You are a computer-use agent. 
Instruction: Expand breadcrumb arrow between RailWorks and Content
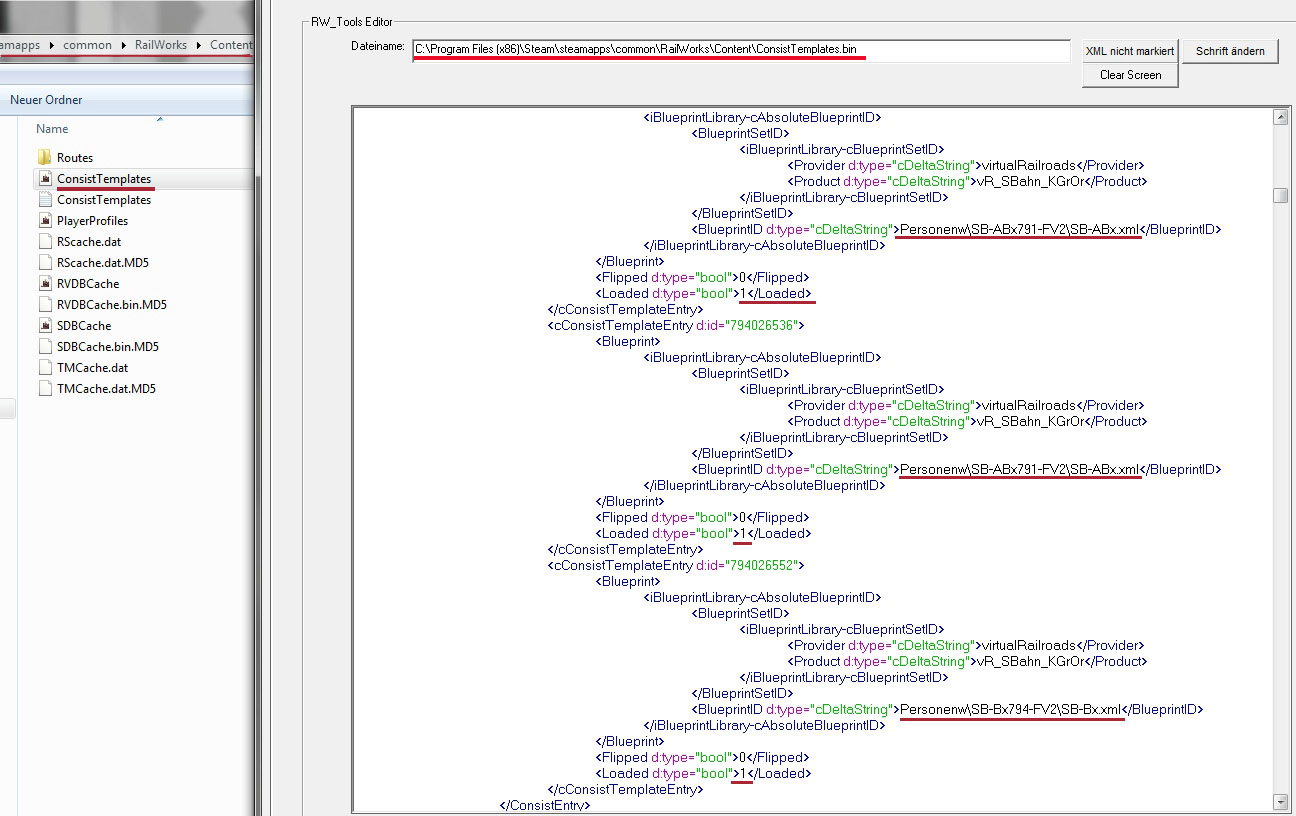199,46
